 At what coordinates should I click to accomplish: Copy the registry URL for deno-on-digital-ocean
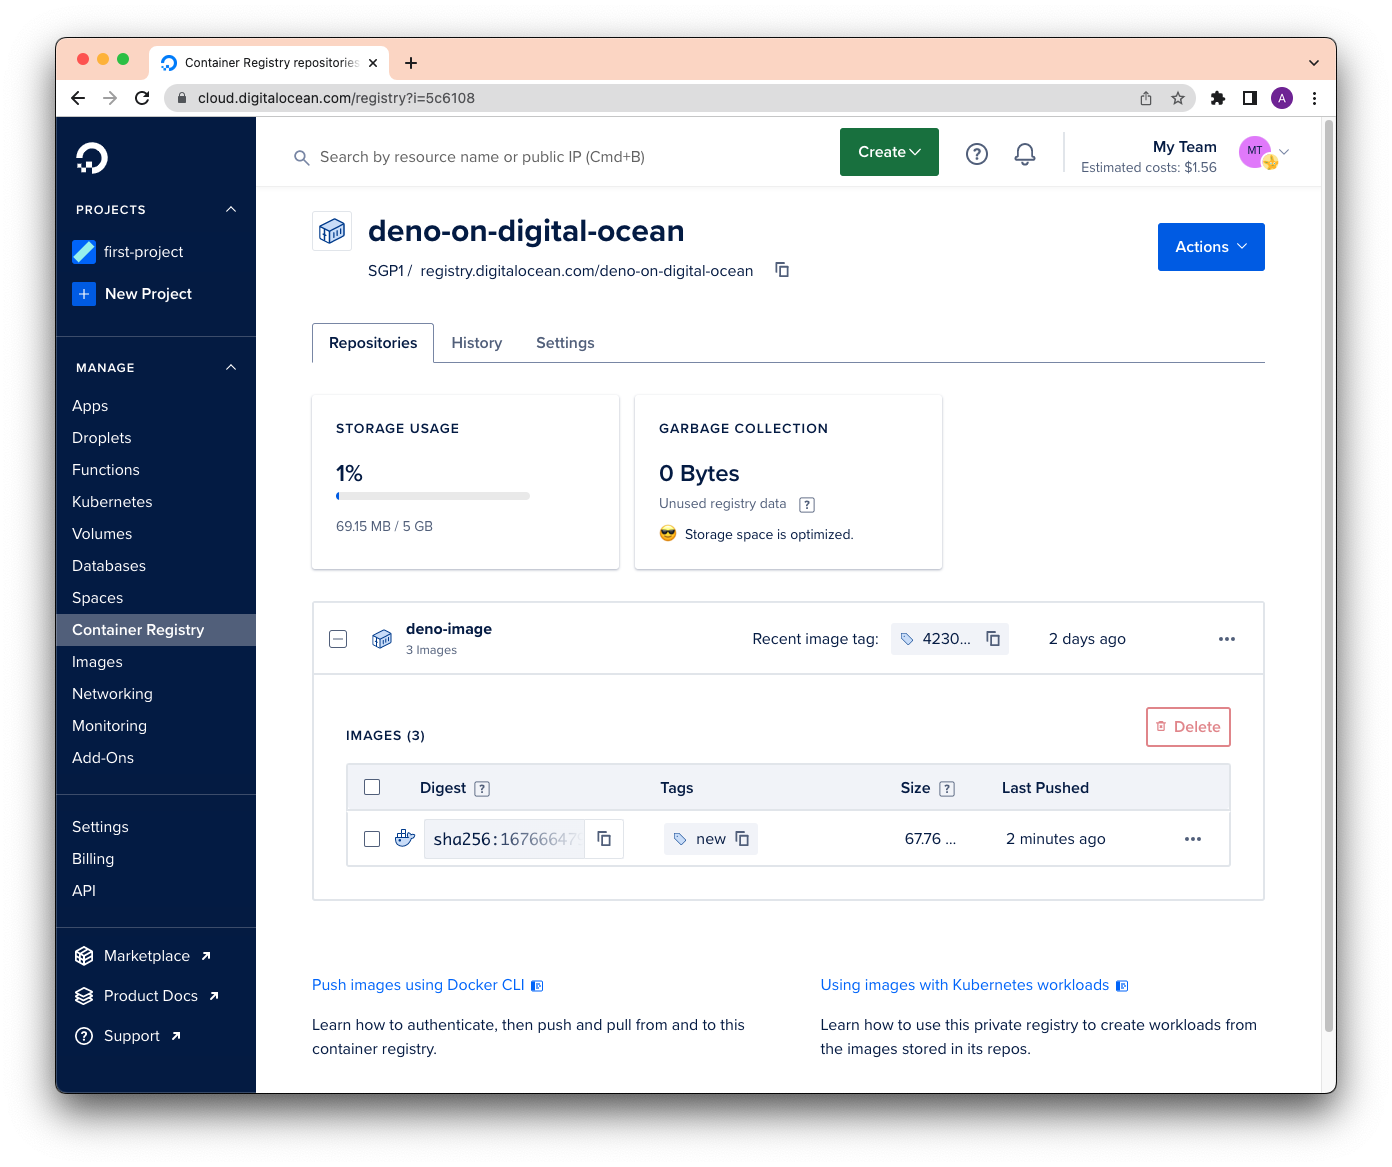(x=781, y=270)
